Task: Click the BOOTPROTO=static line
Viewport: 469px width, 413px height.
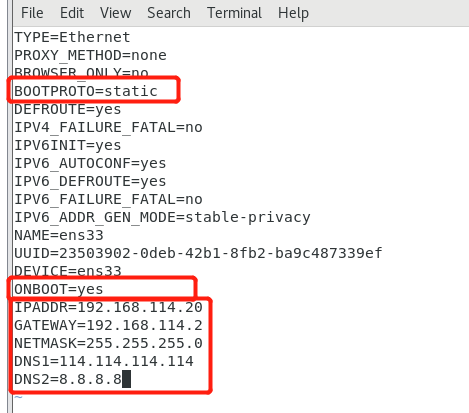Action: click(86, 91)
